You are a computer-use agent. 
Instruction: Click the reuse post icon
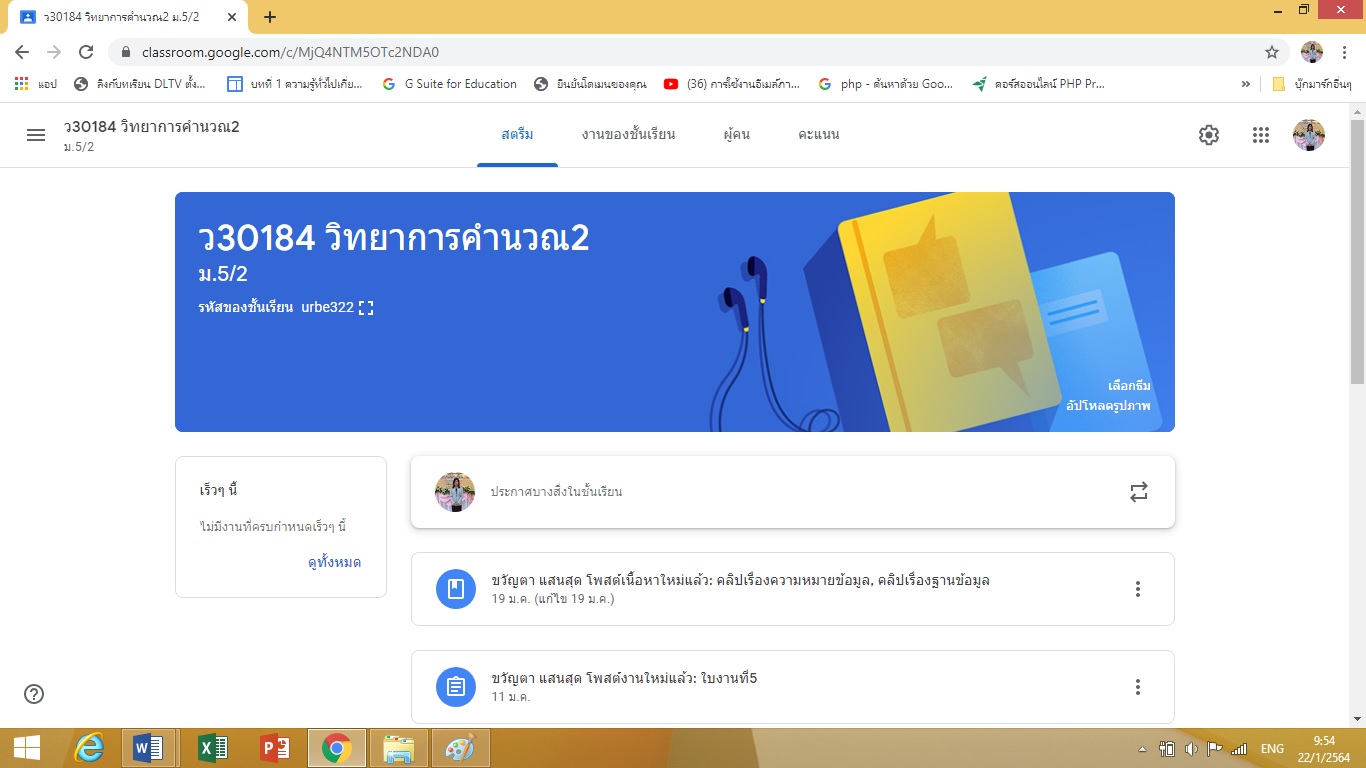(1139, 492)
